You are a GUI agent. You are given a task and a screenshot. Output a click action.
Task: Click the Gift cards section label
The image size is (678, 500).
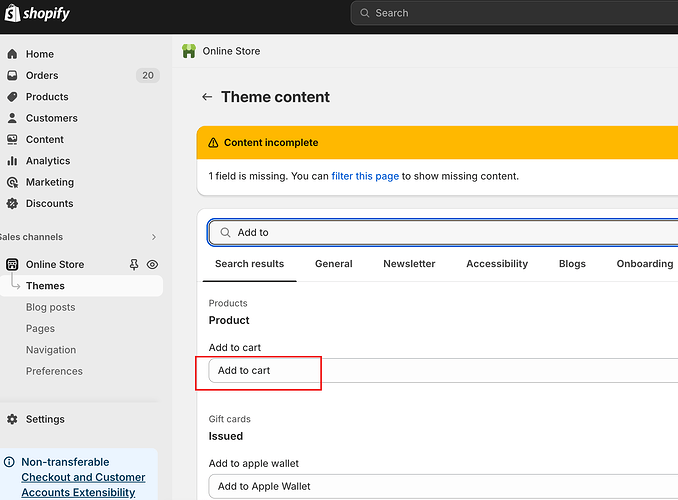pyautogui.click(x=230, y=419)
